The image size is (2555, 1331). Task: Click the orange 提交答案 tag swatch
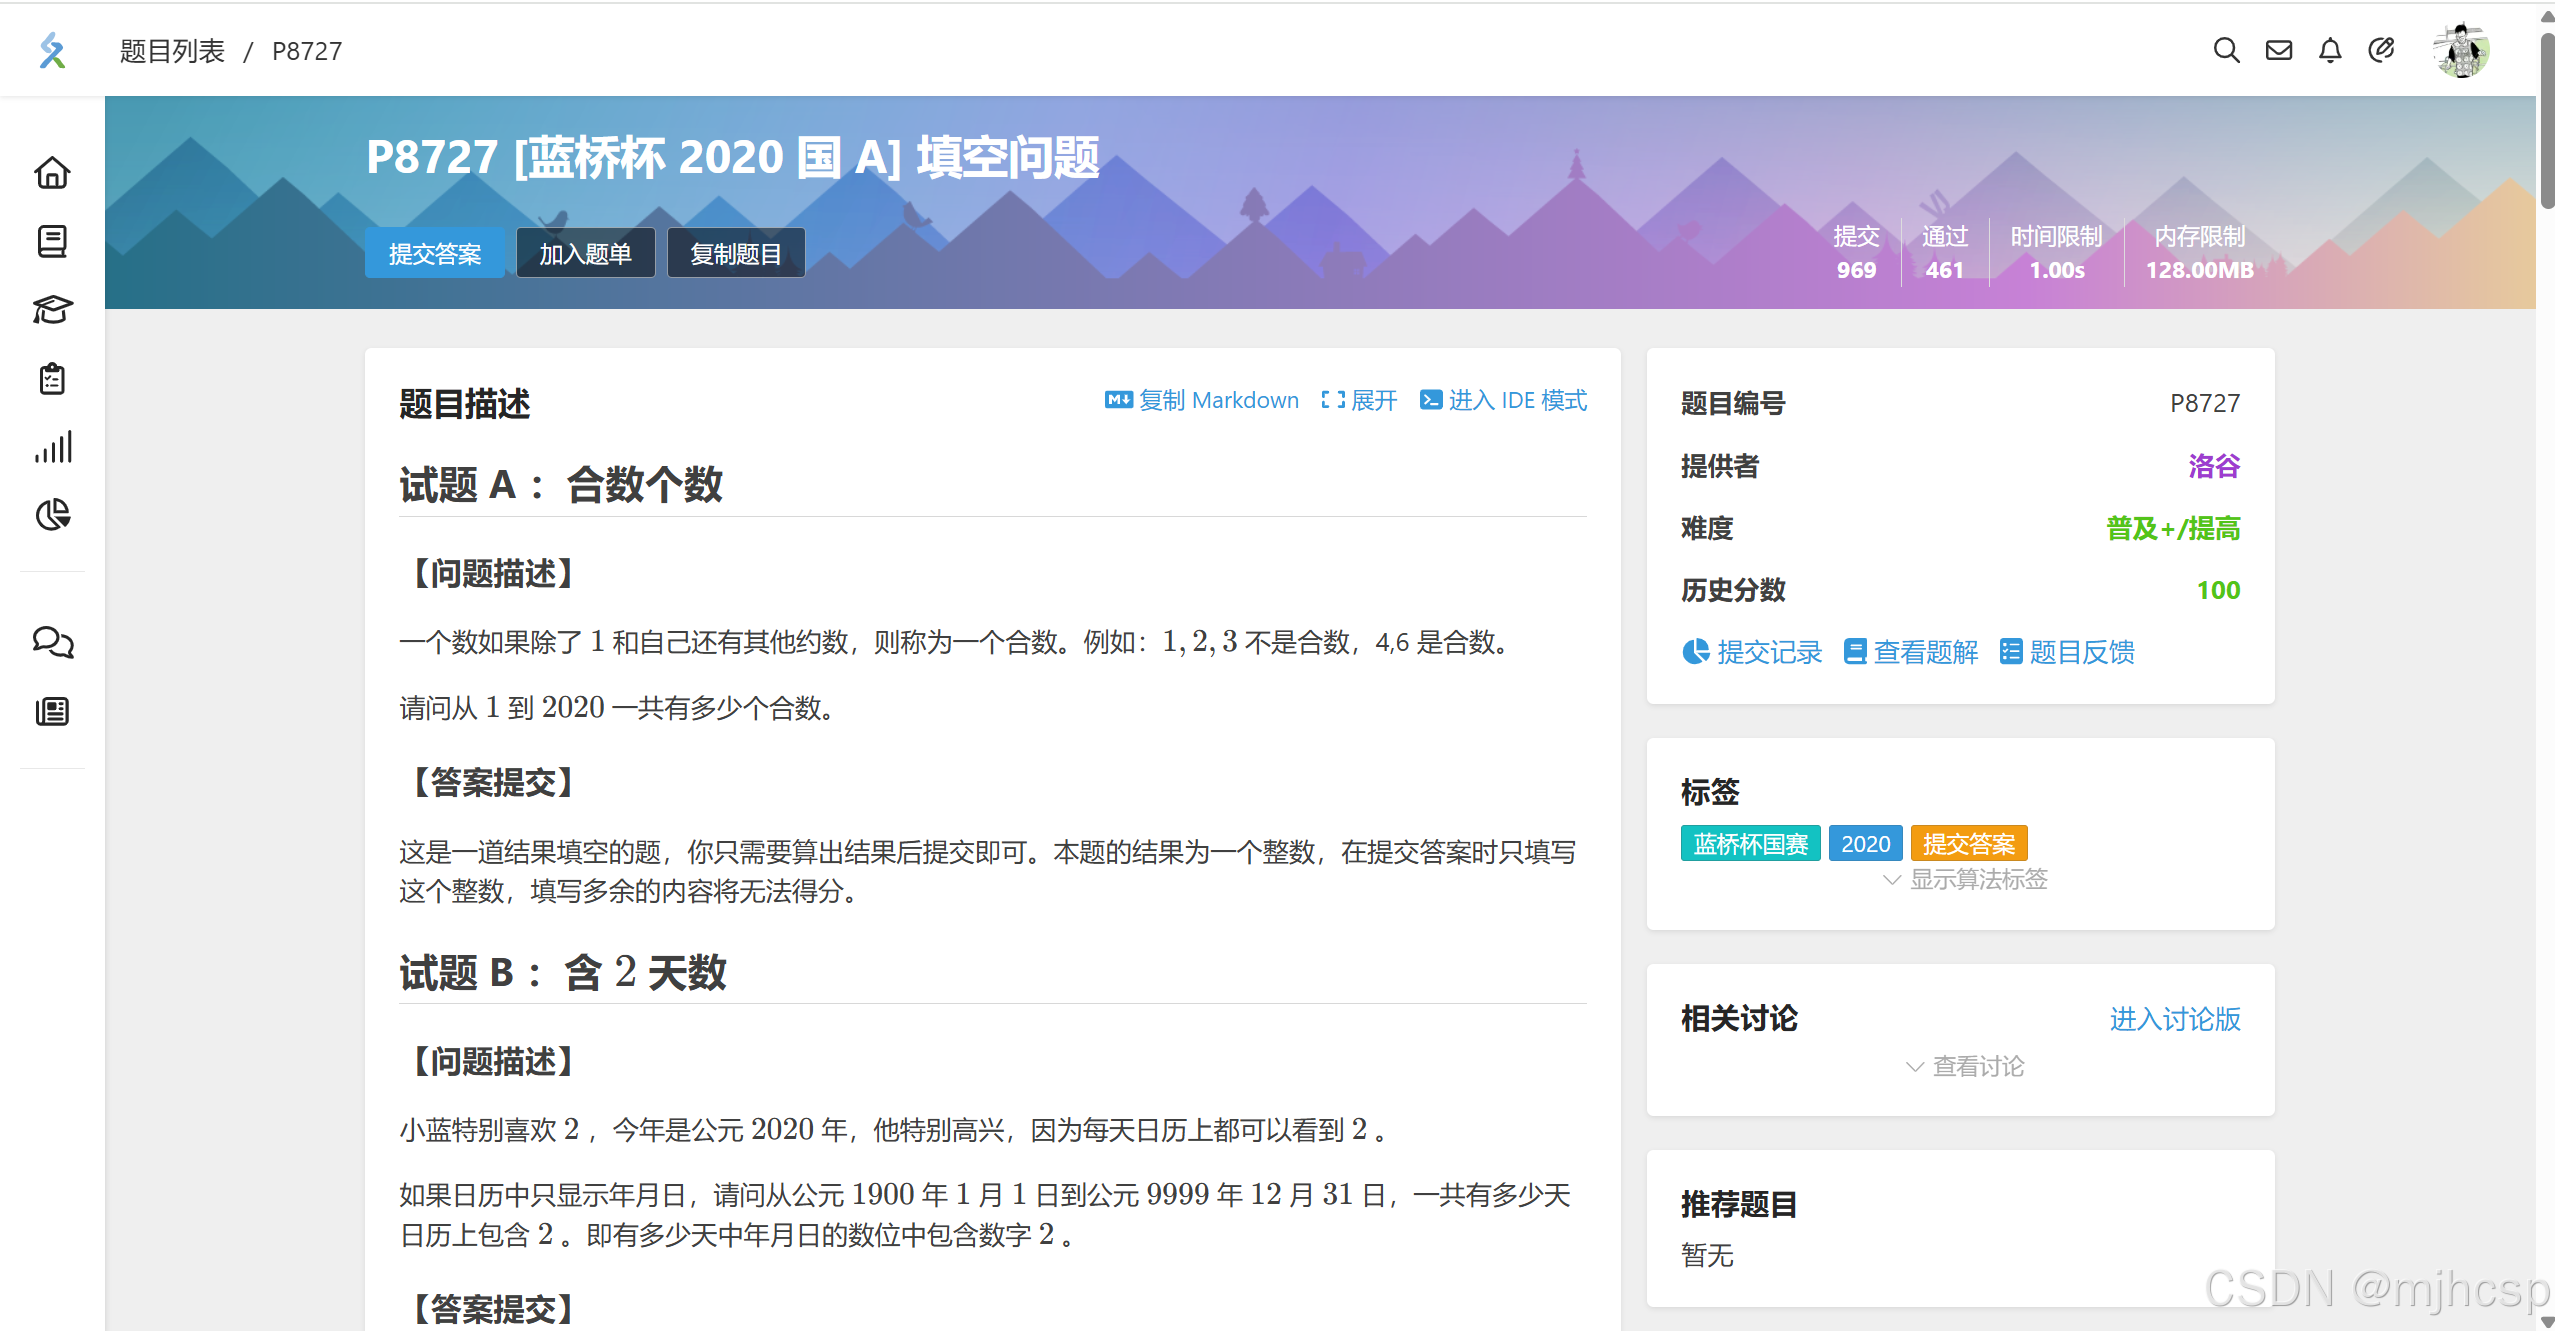tap(1967, 844)
